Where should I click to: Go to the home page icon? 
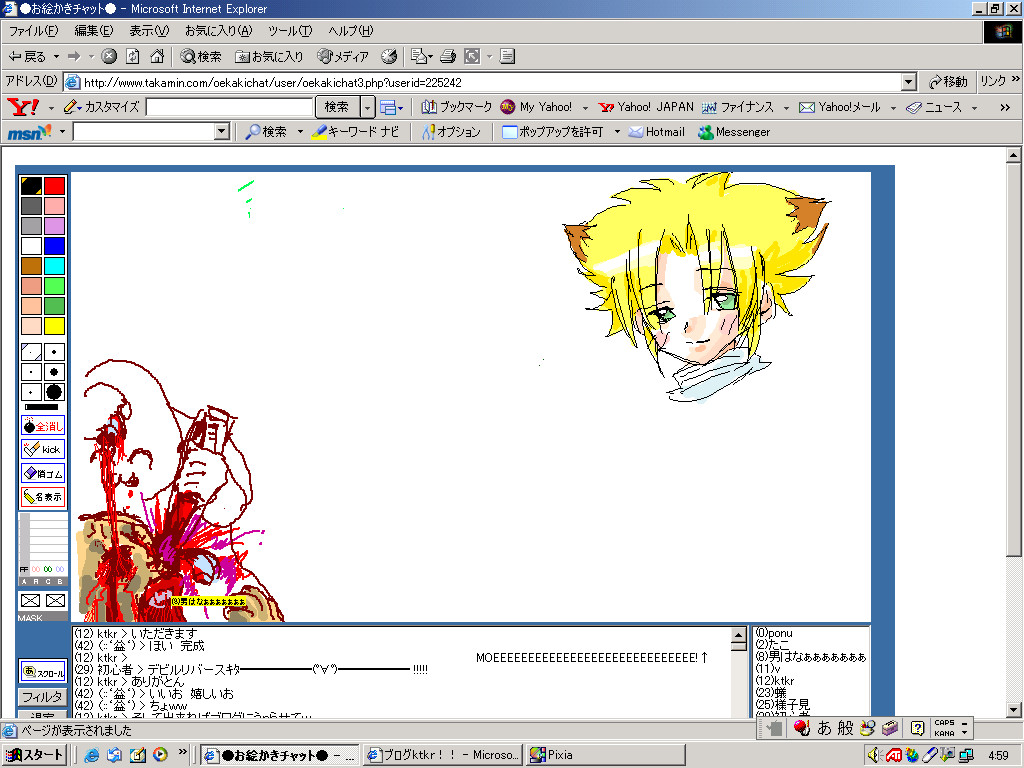click(157, 57)
